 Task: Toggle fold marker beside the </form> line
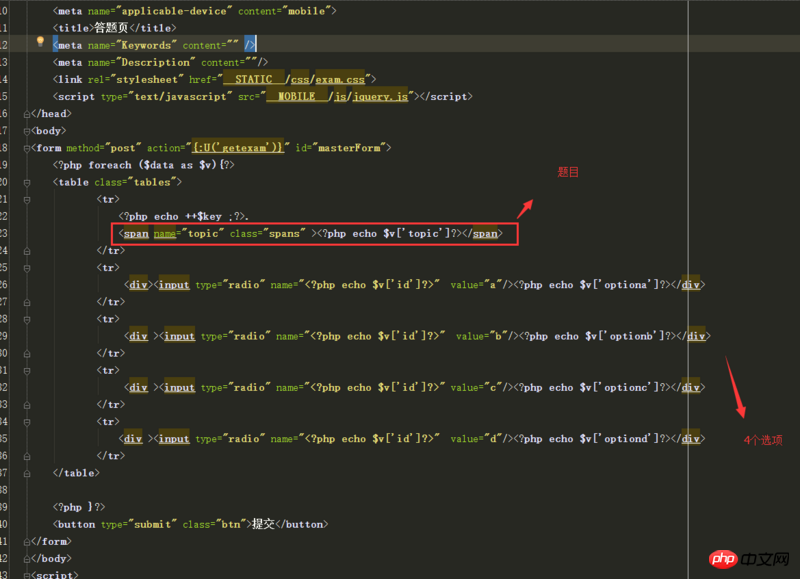pos(27,542)
